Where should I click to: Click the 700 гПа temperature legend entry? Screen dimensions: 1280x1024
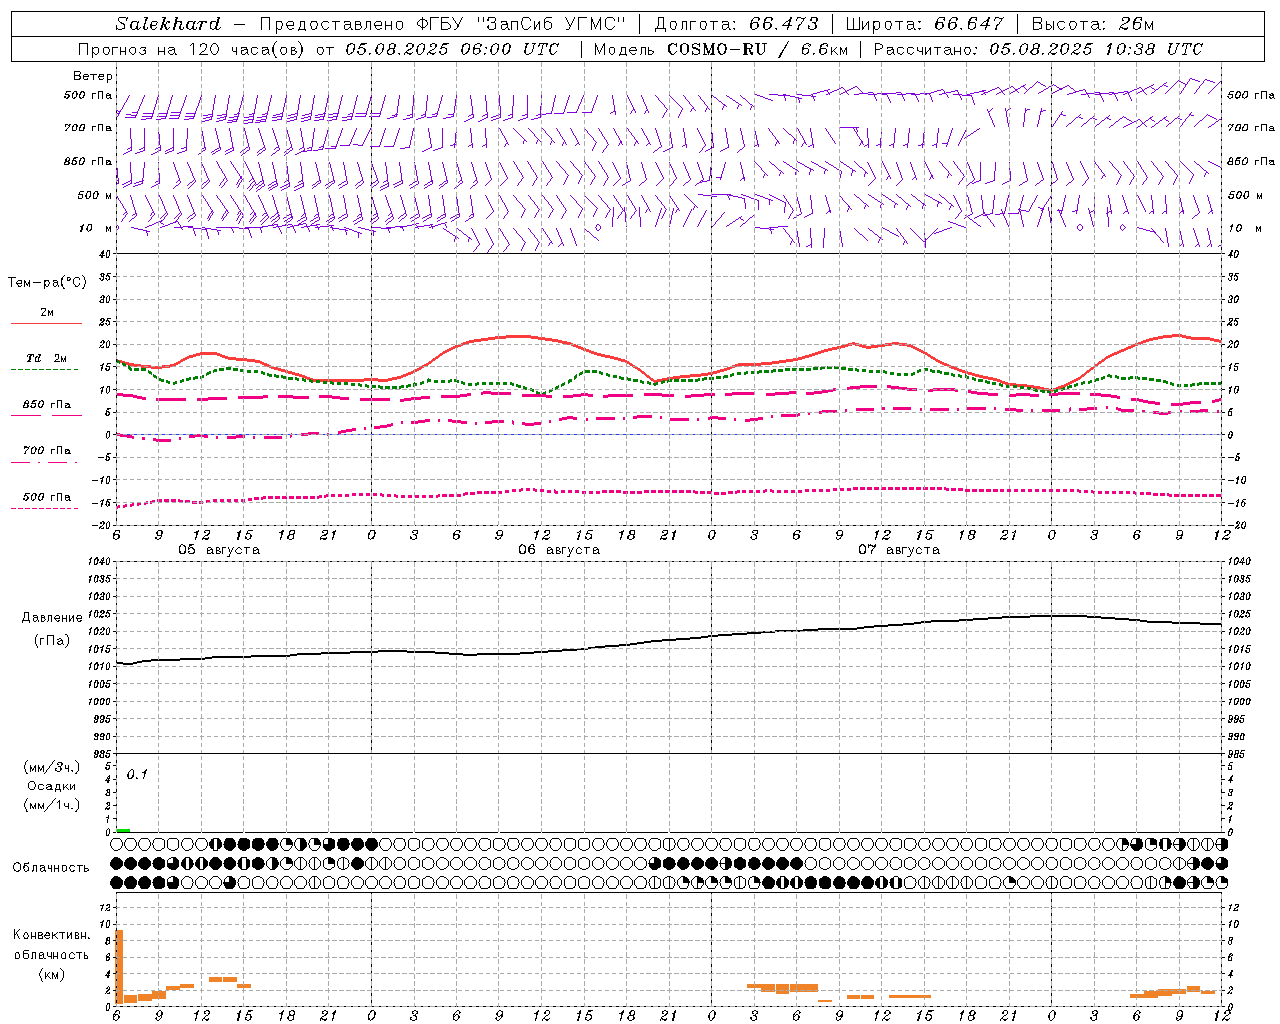pyautogui.click(x=46, y=450)
